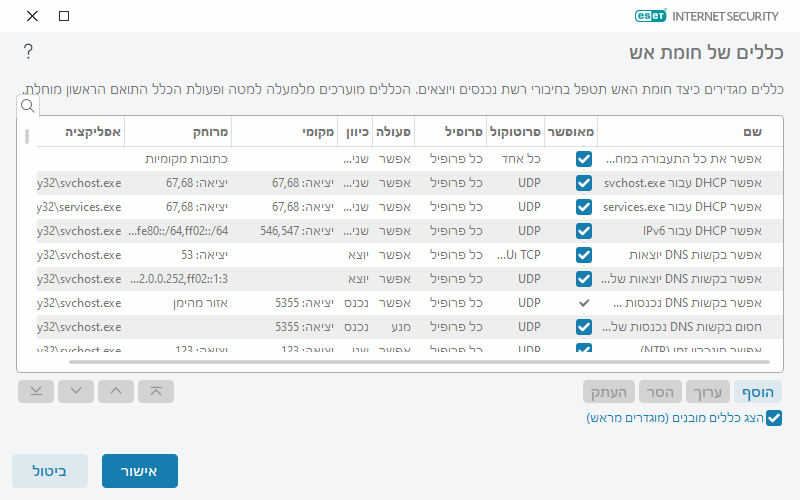The width and height of the screenshot is (800, 500).
Task: Click 'יוצא' direction cell in port 53 row
Action: click(358, 255)
